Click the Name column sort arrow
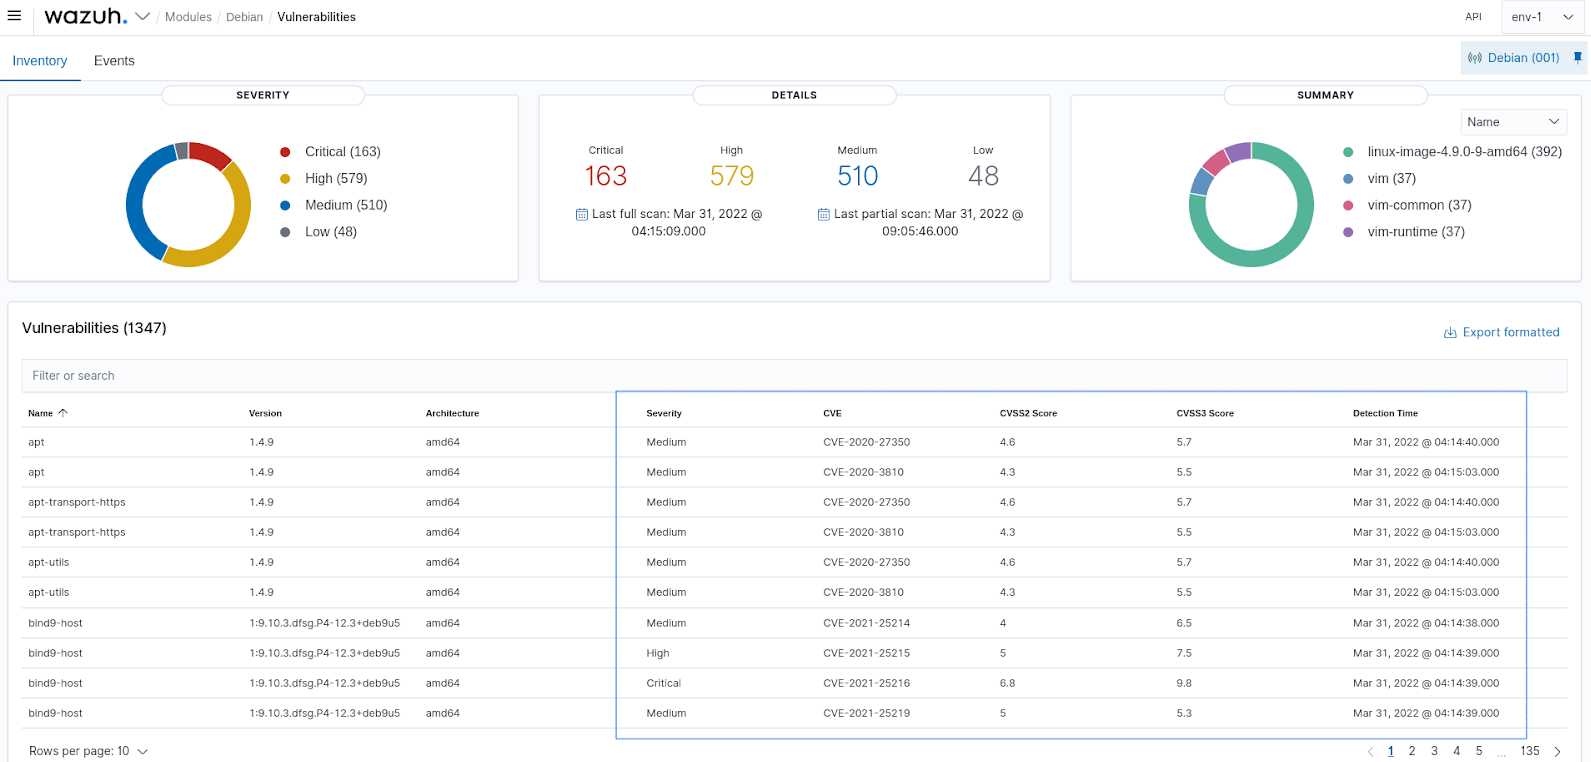The width and height of the screenshot is (1591, 762). [x=63, y=413]
